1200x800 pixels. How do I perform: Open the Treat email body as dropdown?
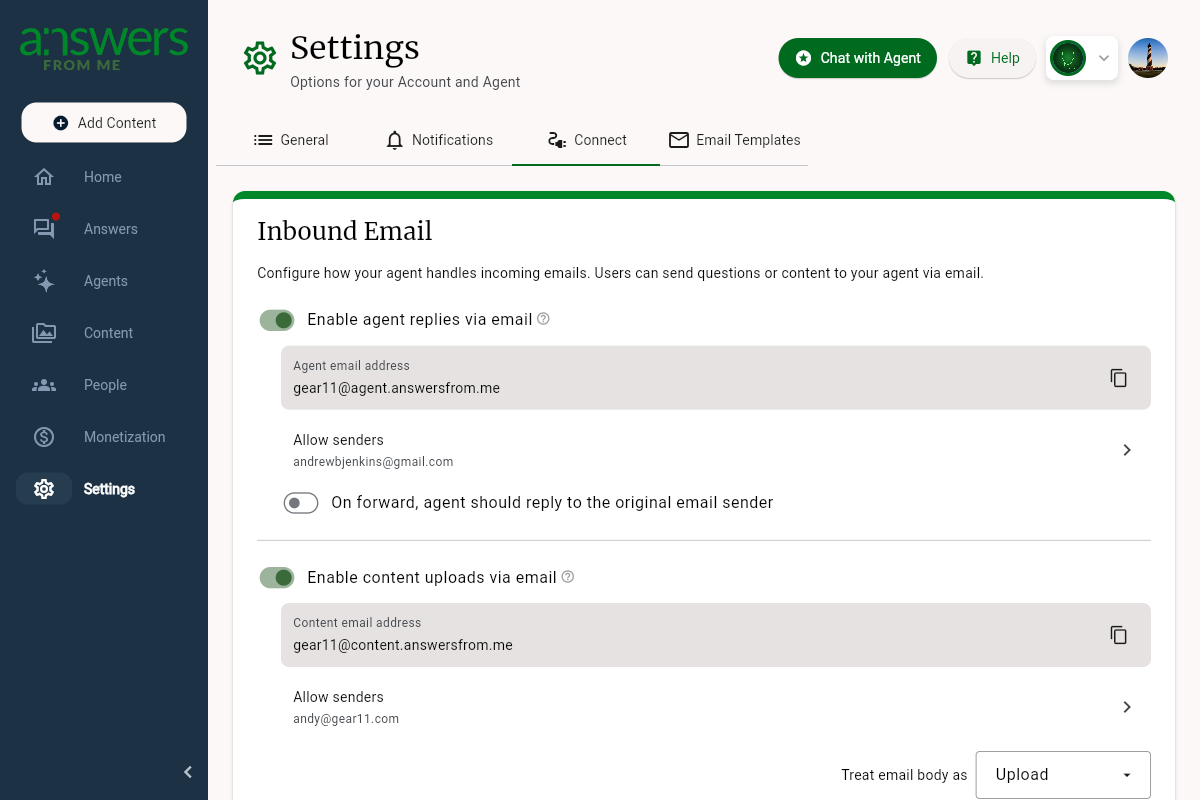[x=1062, y=774]
